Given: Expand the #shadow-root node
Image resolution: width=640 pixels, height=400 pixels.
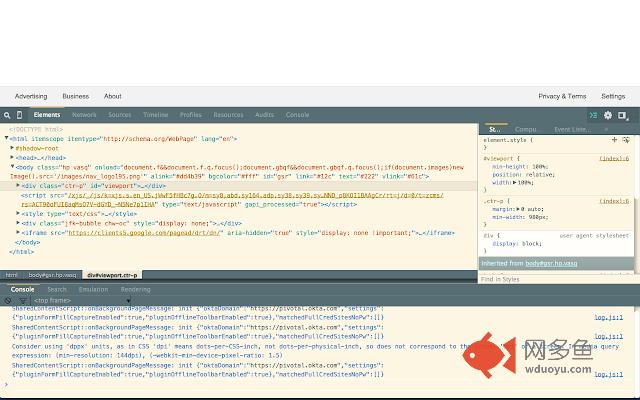Looking at the screenshot, I should [x=12, y=148].
